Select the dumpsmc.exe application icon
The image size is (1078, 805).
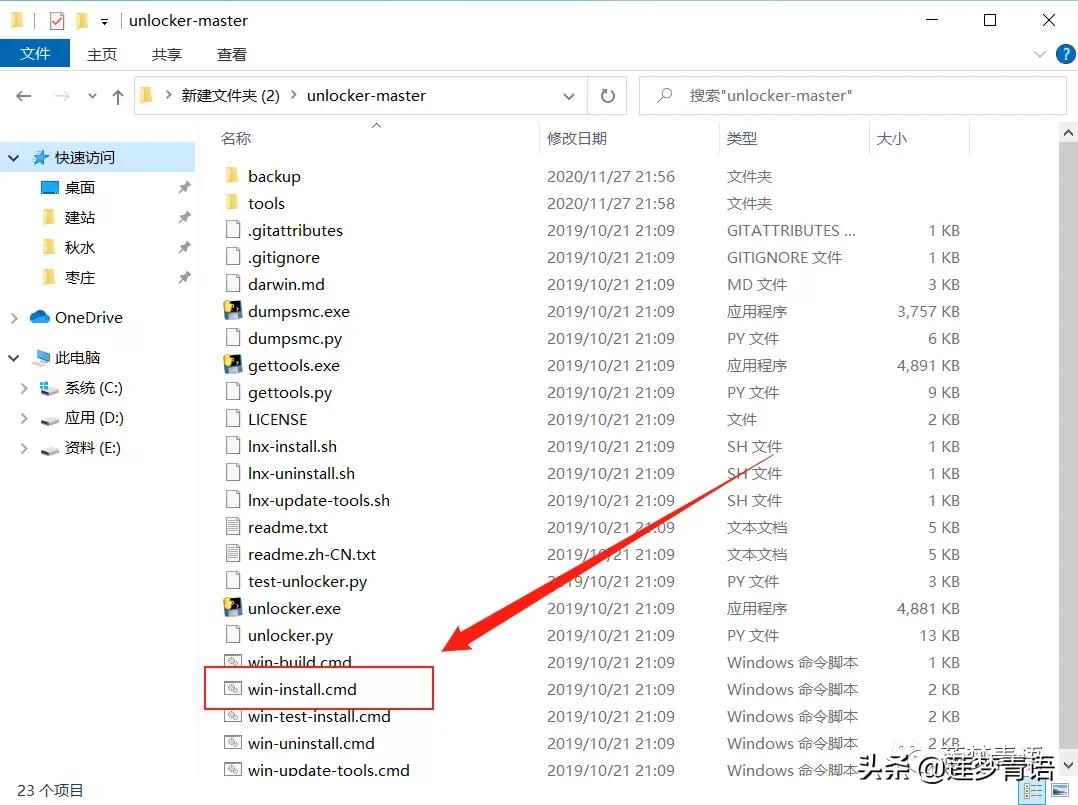(232, 311)
